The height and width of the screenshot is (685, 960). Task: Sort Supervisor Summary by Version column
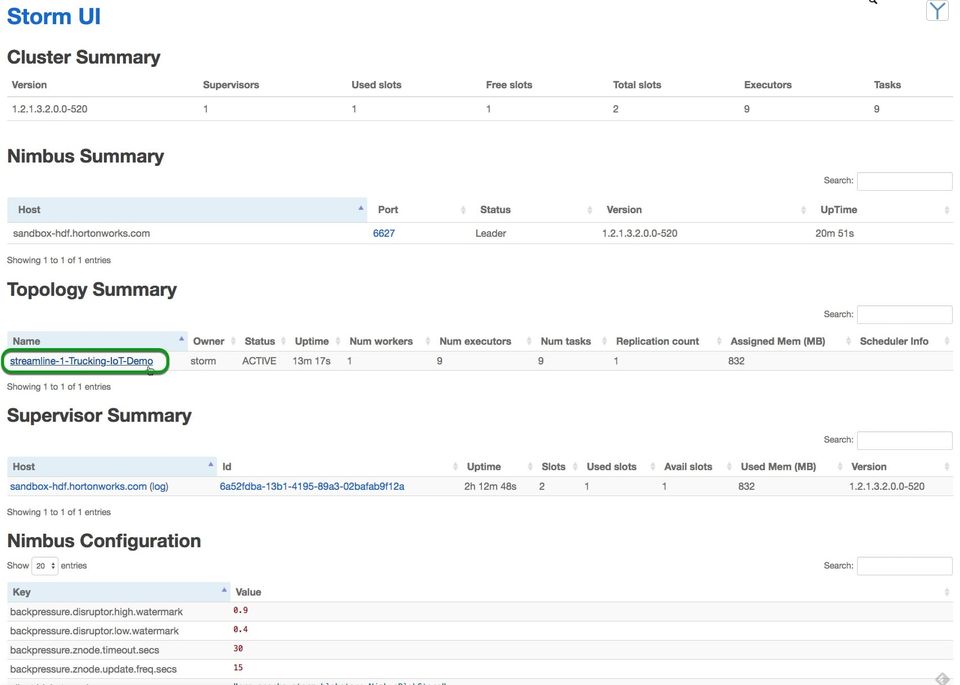(899, 466)
